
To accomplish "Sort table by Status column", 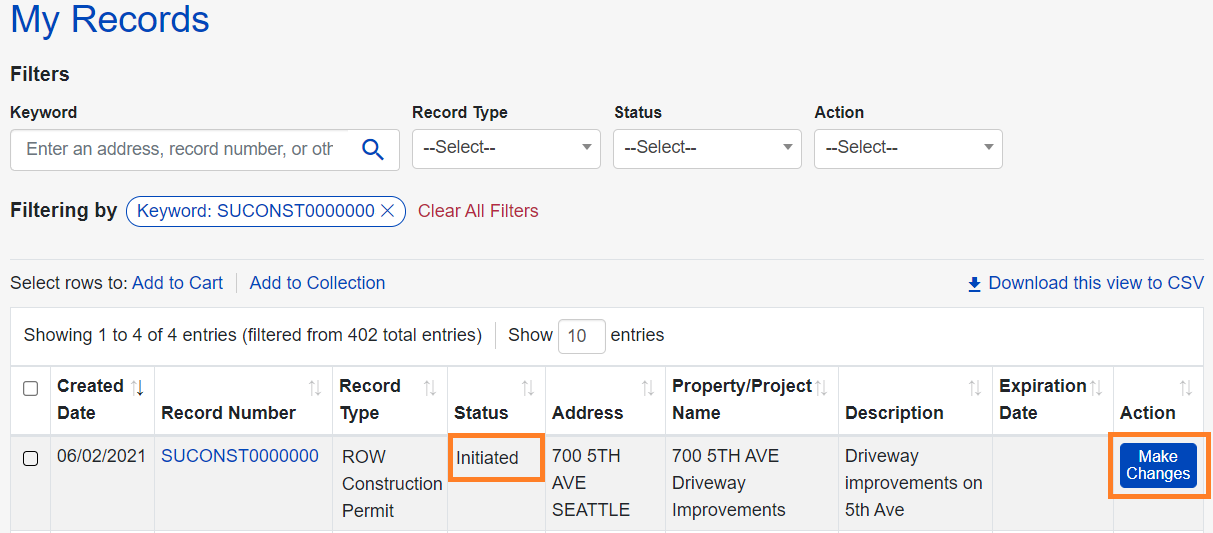I will click(x=528, y=388).
